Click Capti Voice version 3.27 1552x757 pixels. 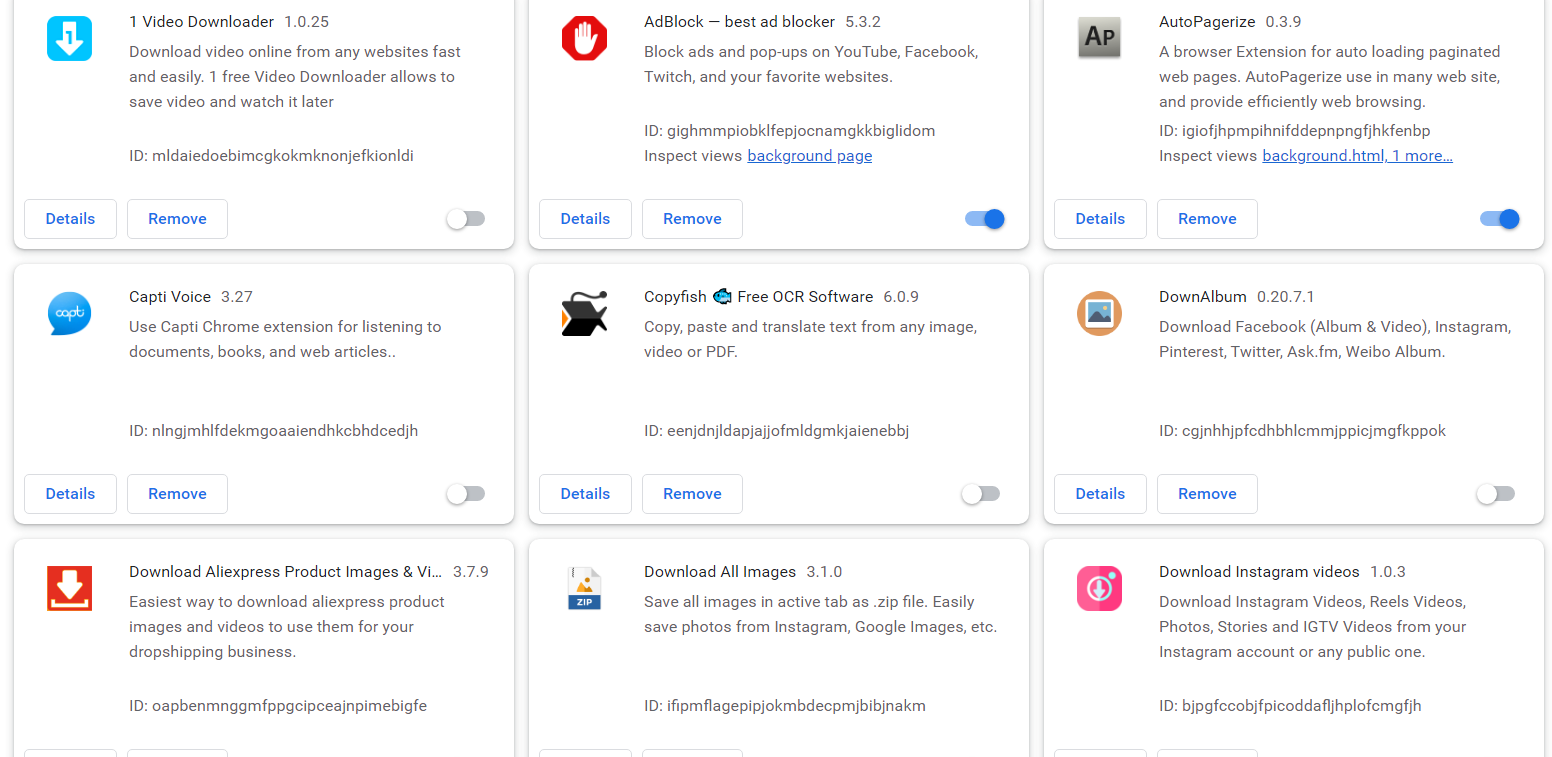[237, 296]
